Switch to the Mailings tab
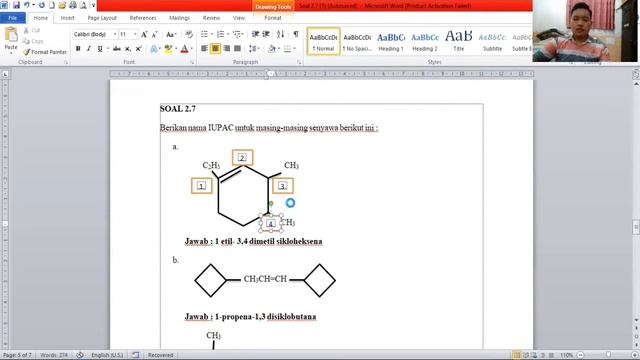640x360 pixels. [179, 18]
